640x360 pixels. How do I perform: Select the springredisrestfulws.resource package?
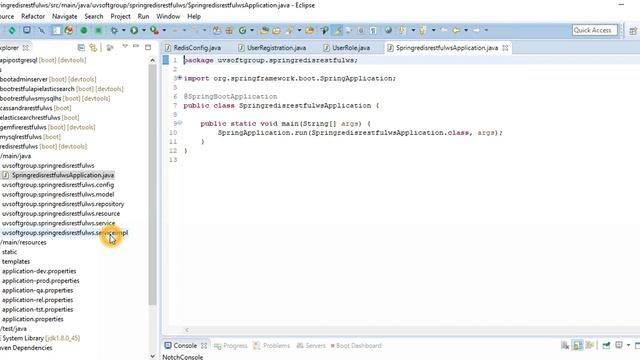[61, 213]
